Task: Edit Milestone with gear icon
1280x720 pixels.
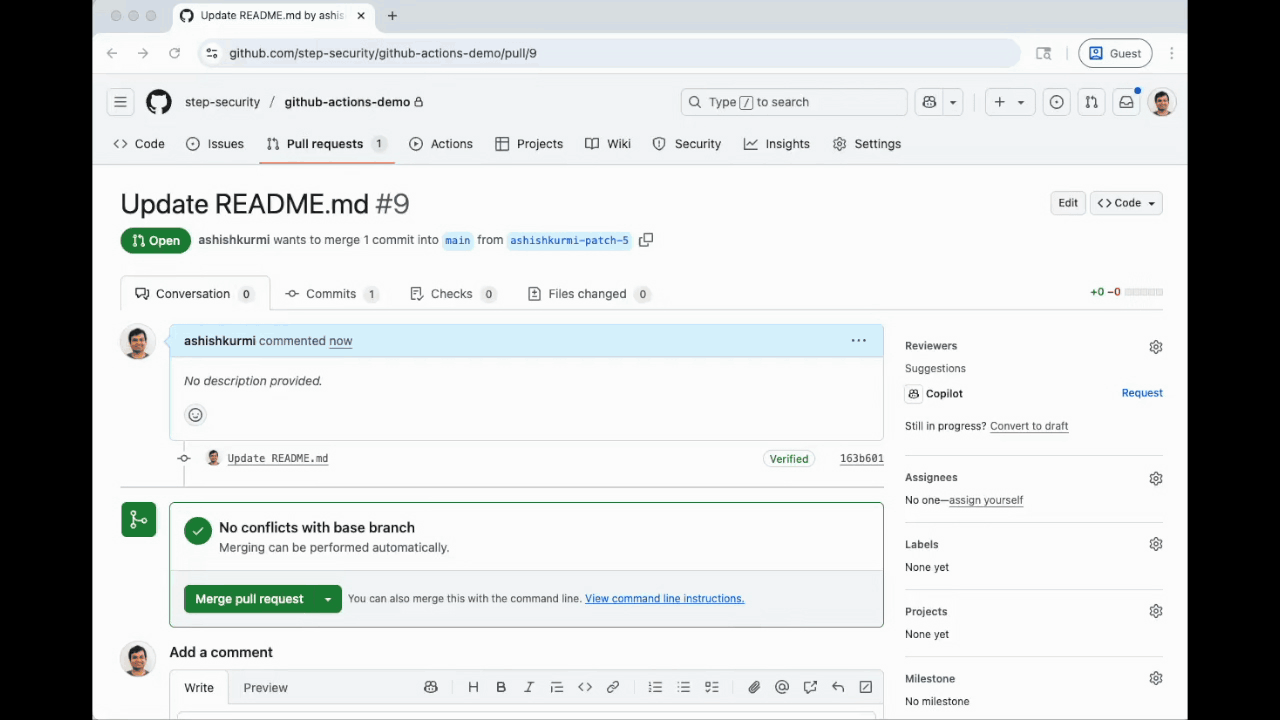Action: pos(1156,679)
